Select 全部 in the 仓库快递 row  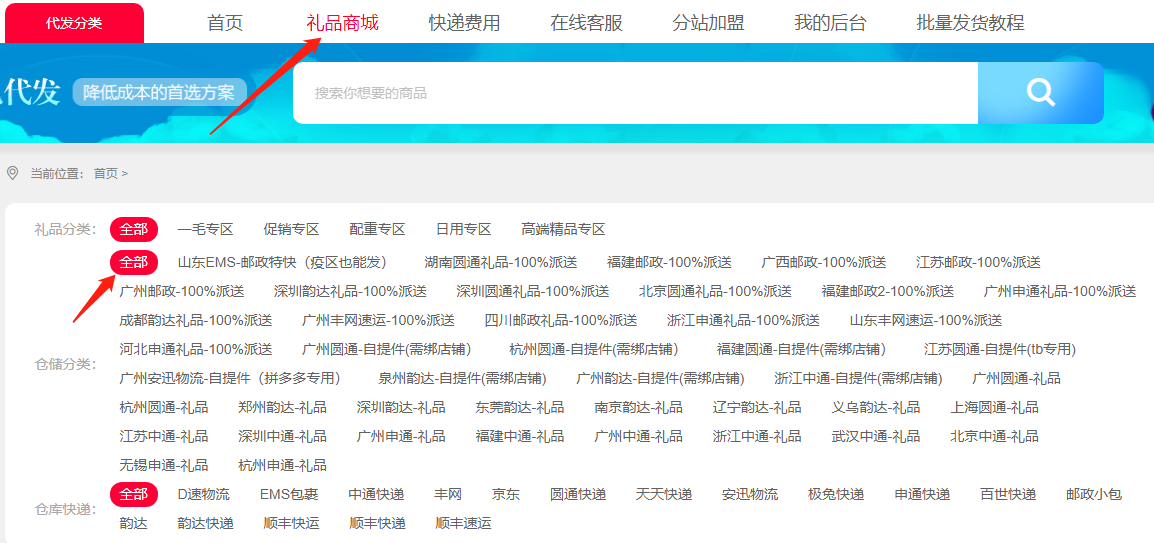click(134, 494)
